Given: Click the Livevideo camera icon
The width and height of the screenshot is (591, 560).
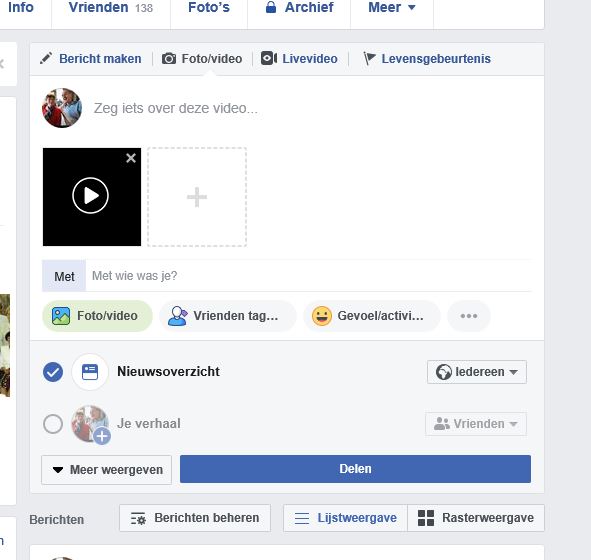Looking at the screenshot, I should [269, 58].
